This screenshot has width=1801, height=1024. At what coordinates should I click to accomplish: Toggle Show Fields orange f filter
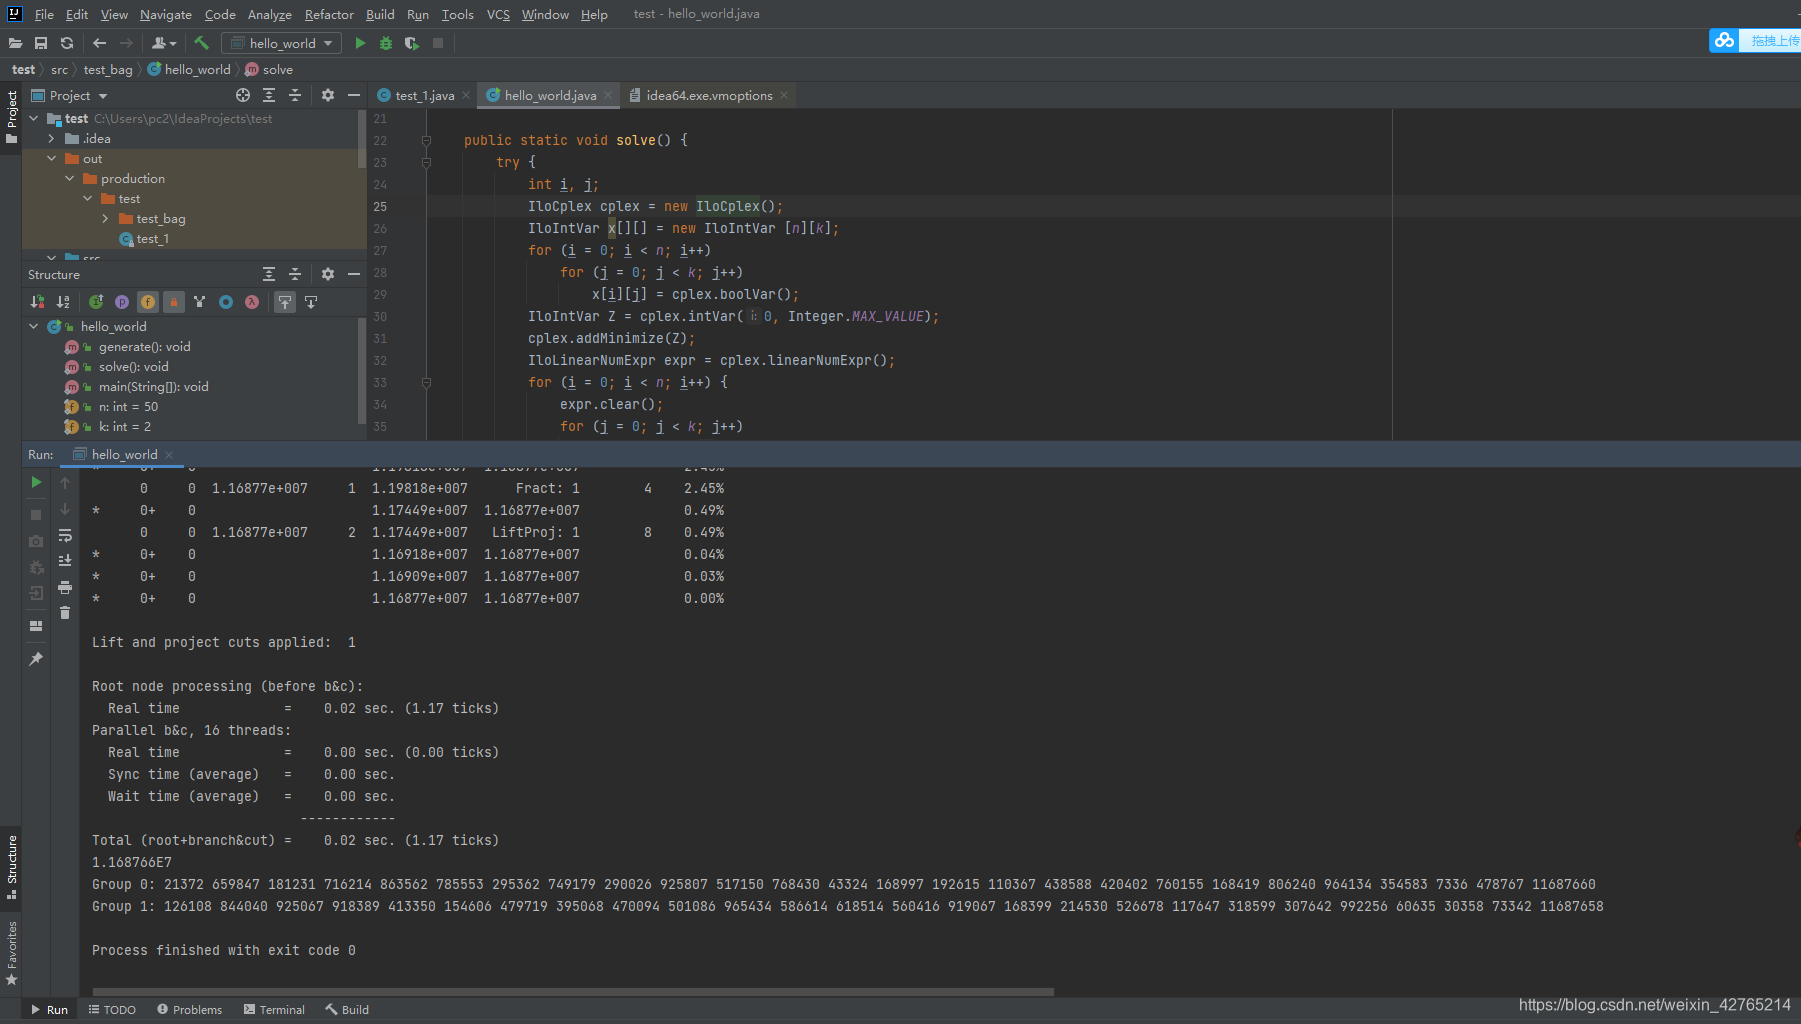tap(148, 302)
